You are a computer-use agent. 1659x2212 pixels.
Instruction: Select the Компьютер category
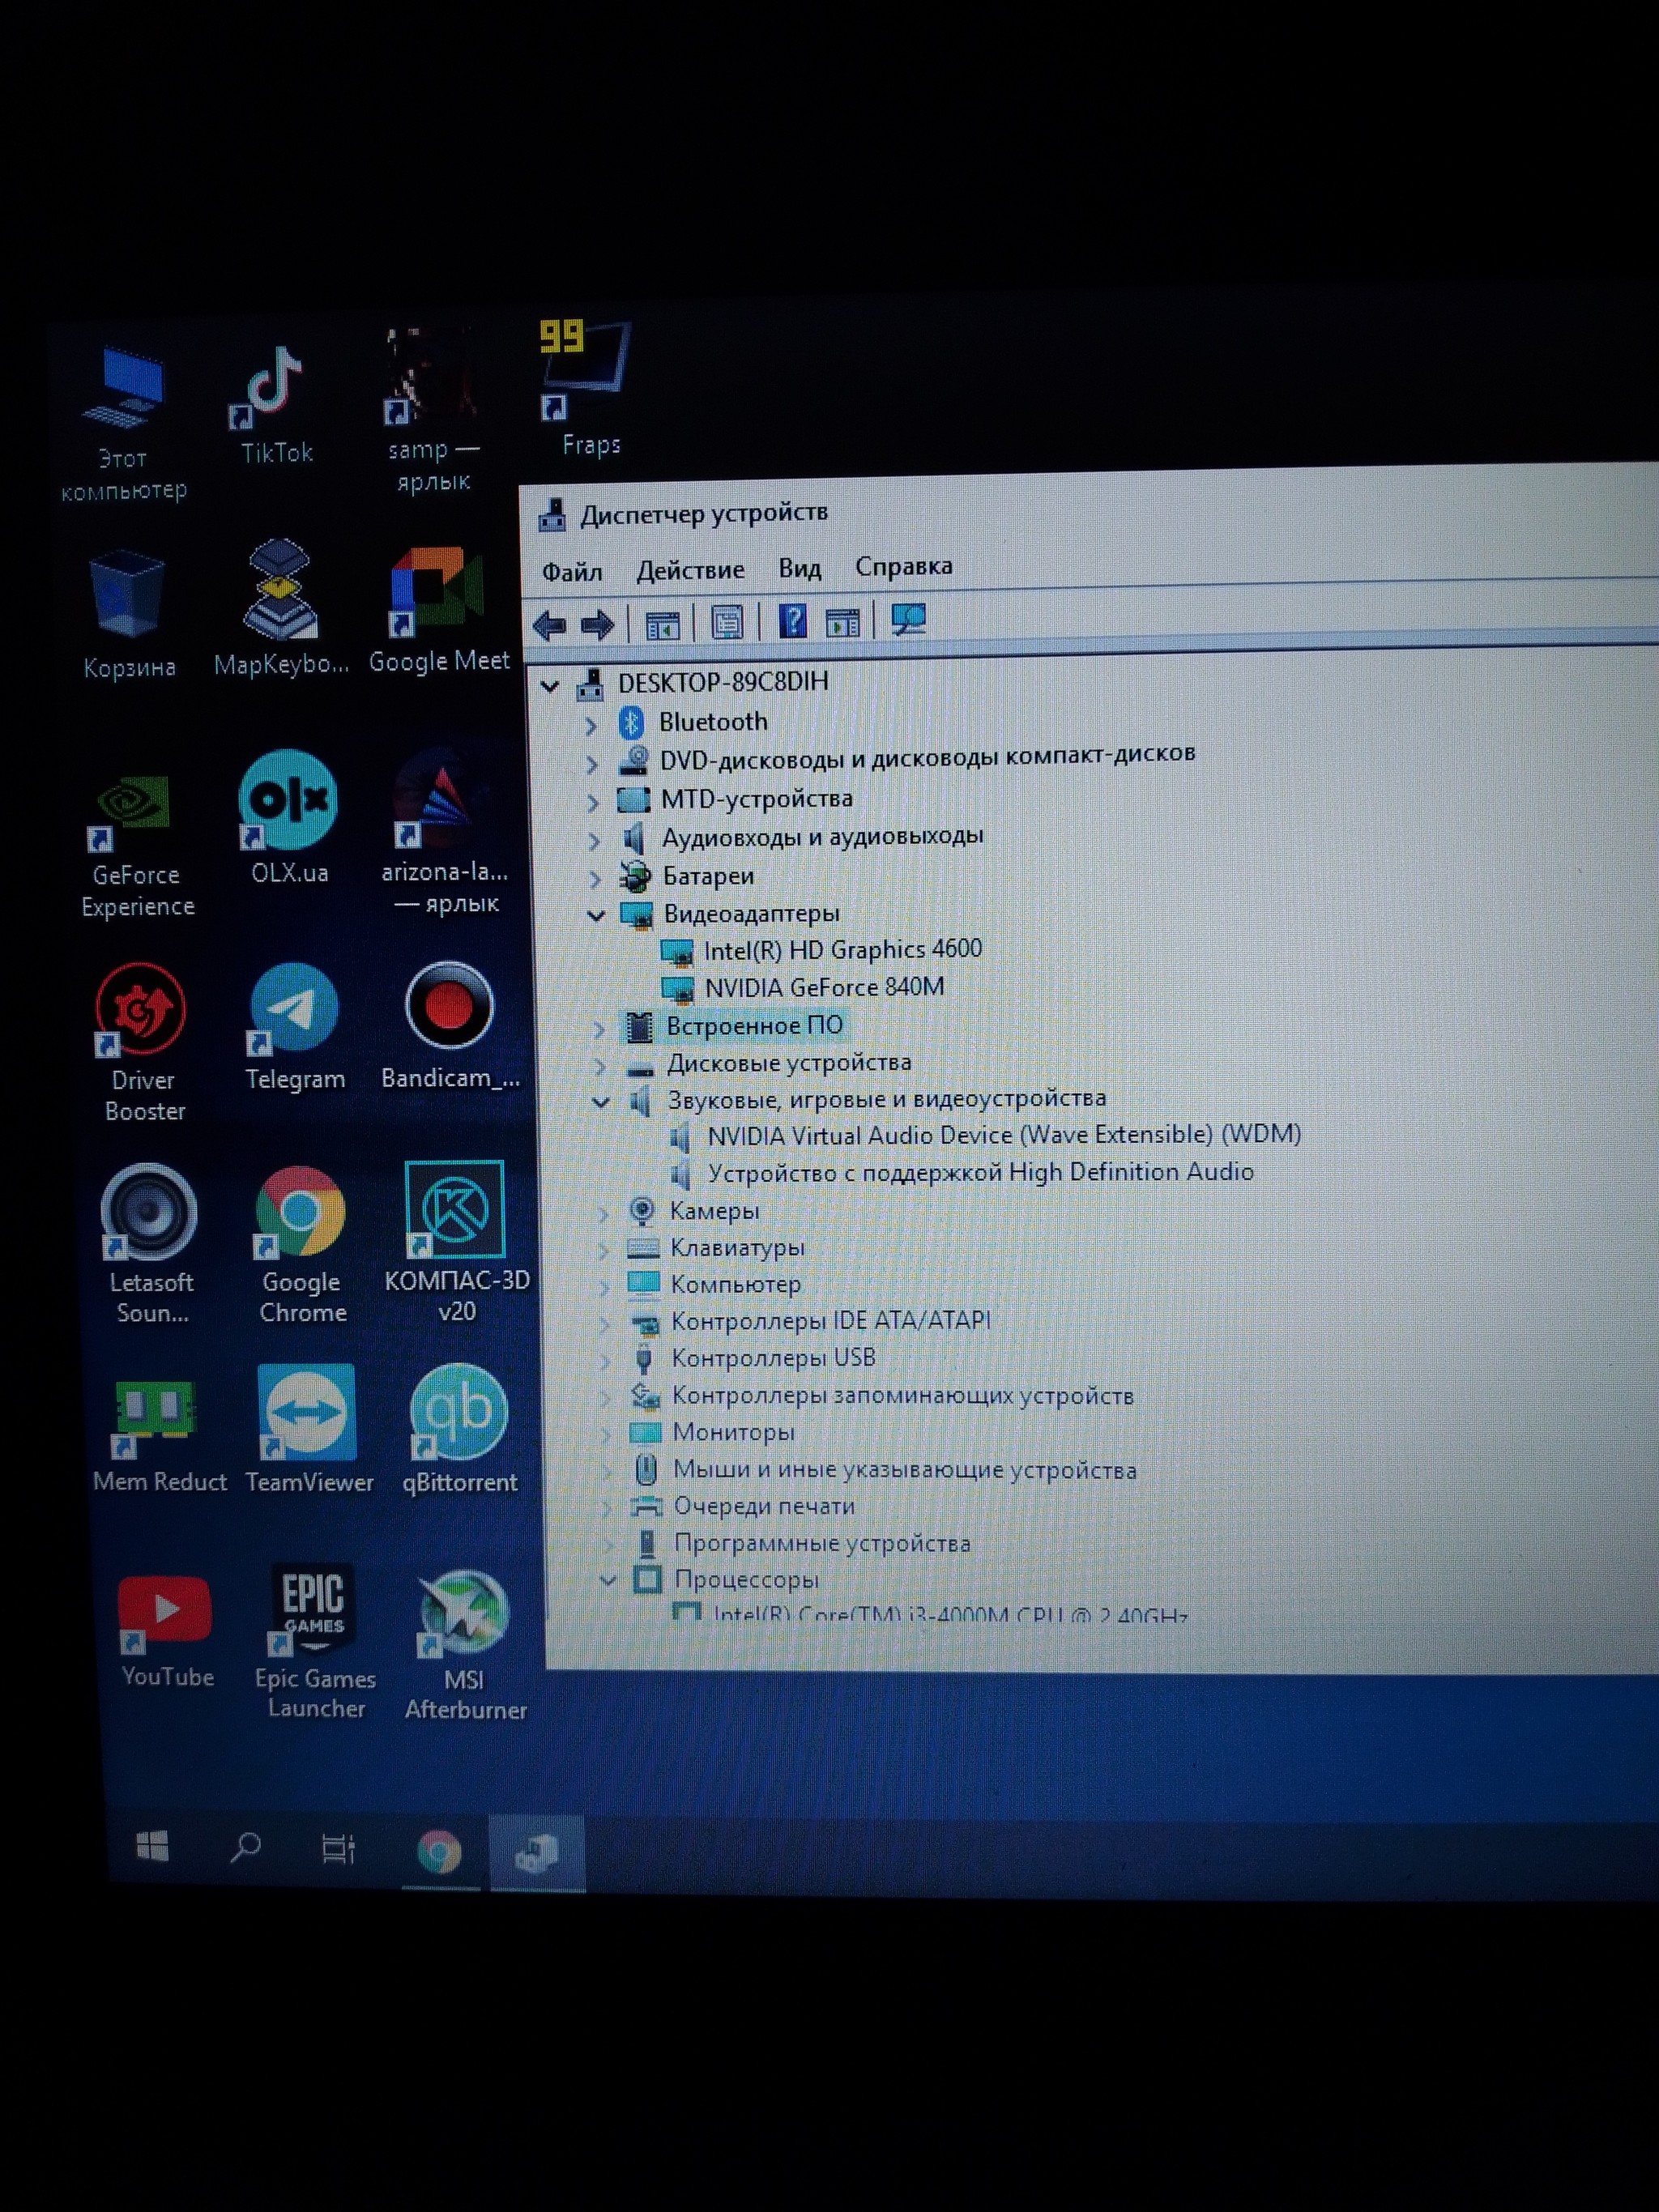[x=735, y=1284]
